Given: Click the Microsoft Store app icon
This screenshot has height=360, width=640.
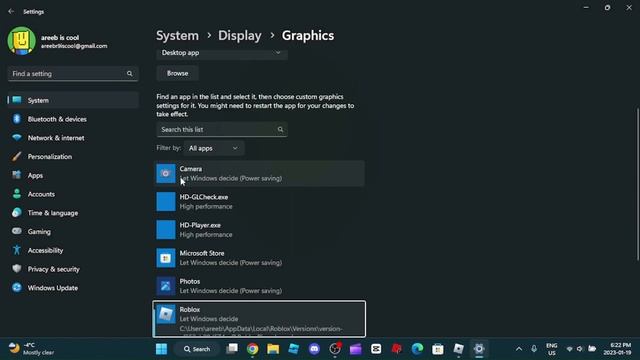Looking at the screenshot, I should coord(166,258).
